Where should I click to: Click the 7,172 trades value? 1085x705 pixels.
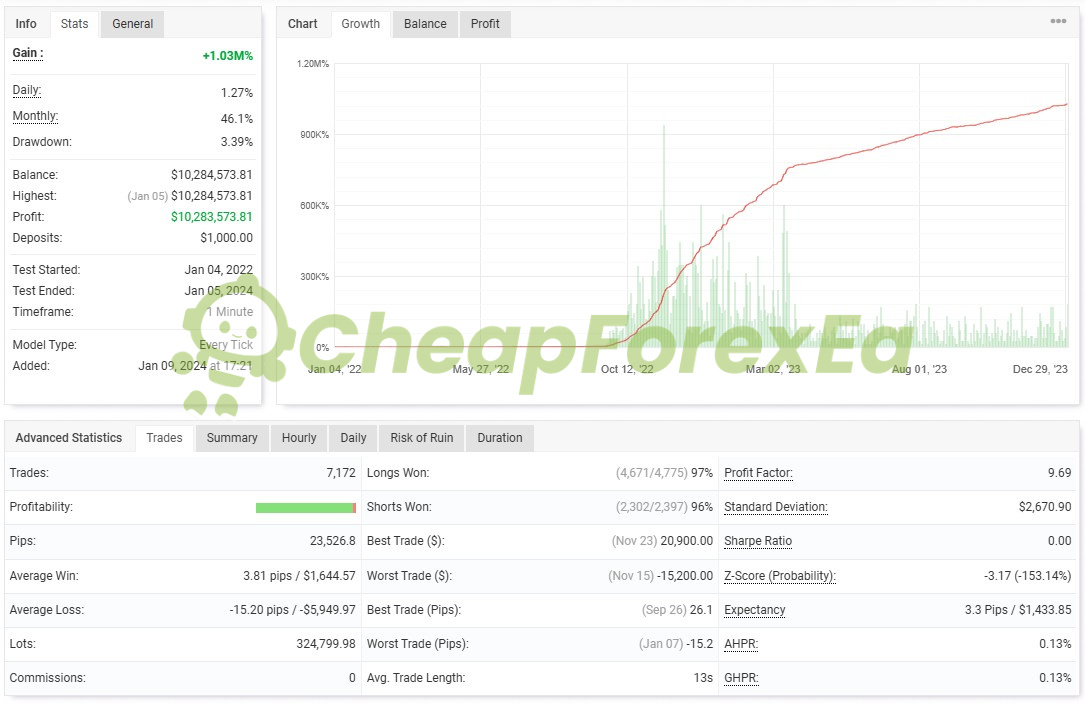[341, 473]
